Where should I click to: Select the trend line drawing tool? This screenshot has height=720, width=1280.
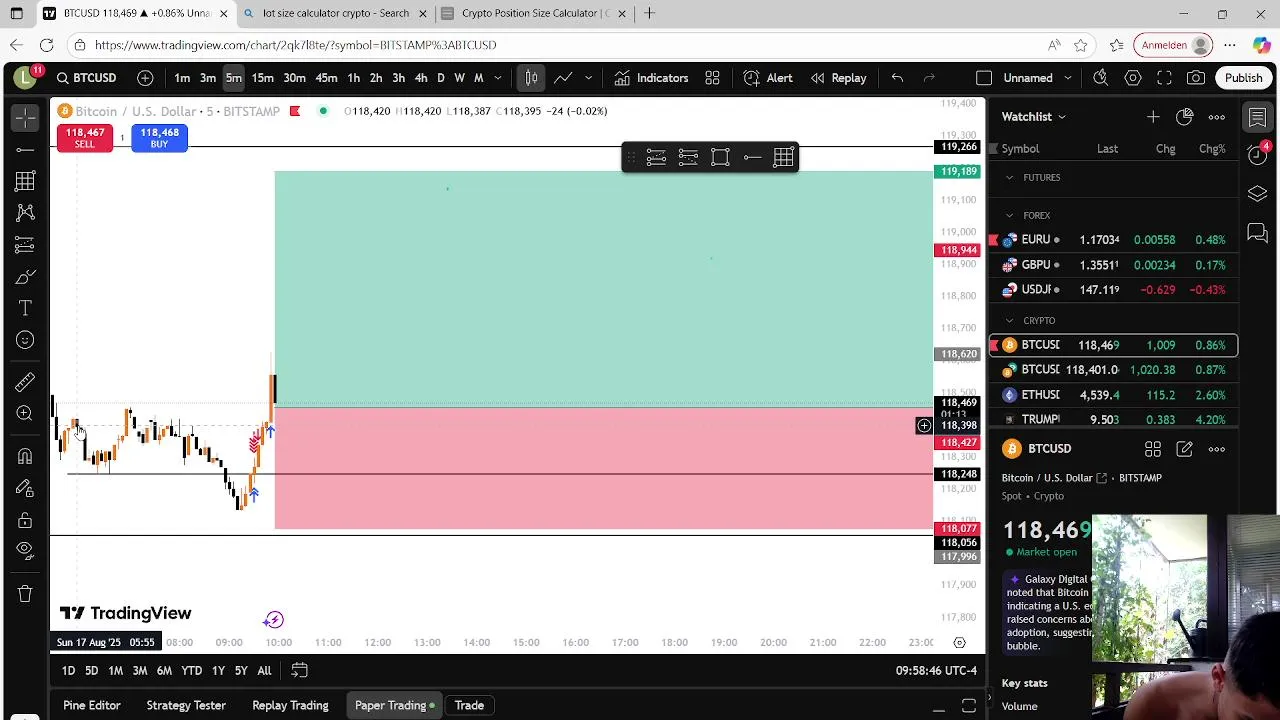pyautogui.click(x=25, y=150)
